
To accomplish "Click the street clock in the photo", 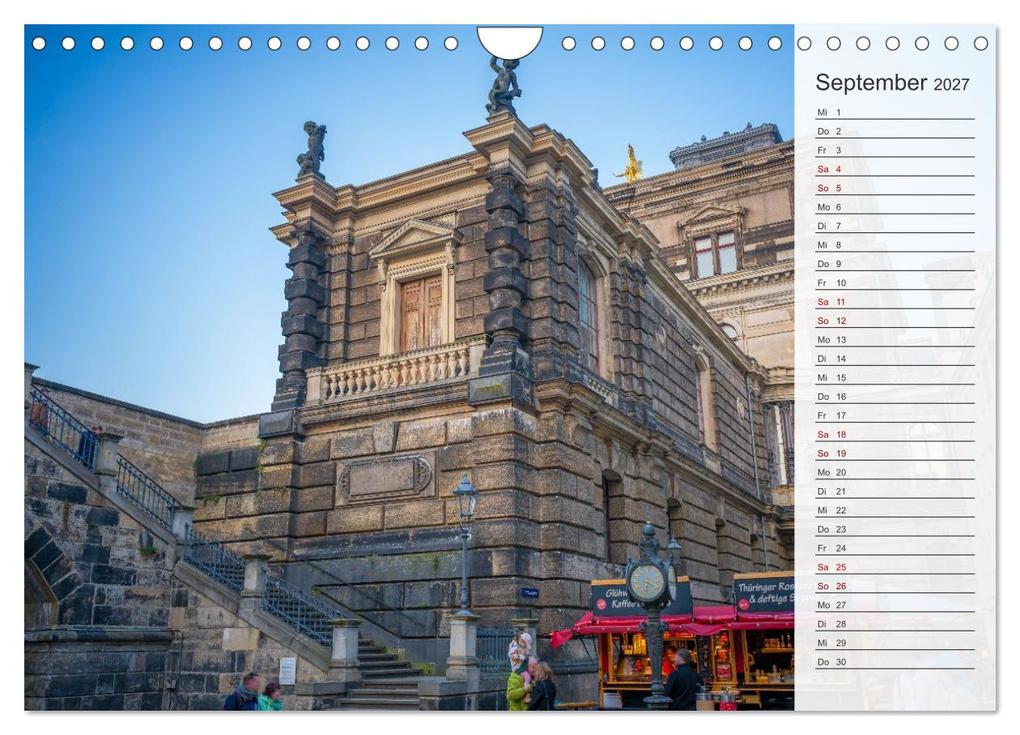I will point(651,583).
